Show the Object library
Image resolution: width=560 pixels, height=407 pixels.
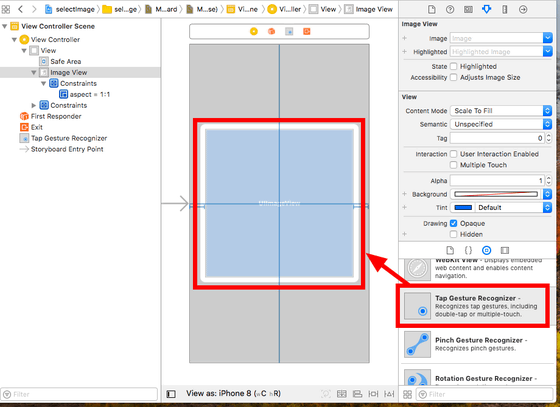point(486,250)
